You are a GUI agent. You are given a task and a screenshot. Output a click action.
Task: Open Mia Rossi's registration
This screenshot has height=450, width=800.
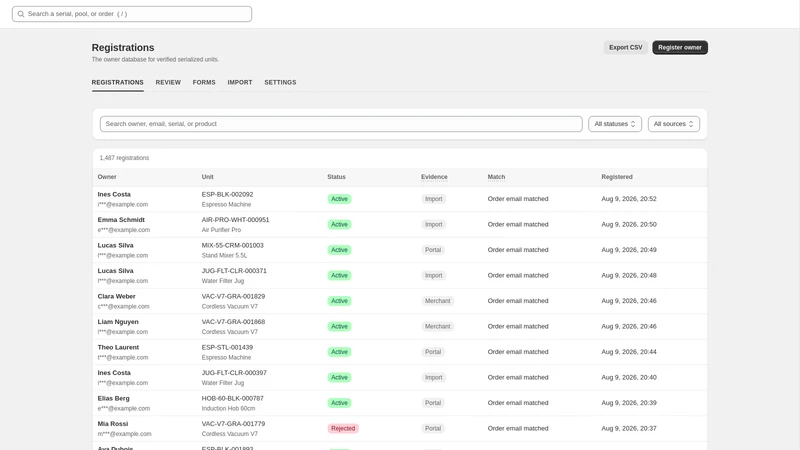click(x=400, y=429)
